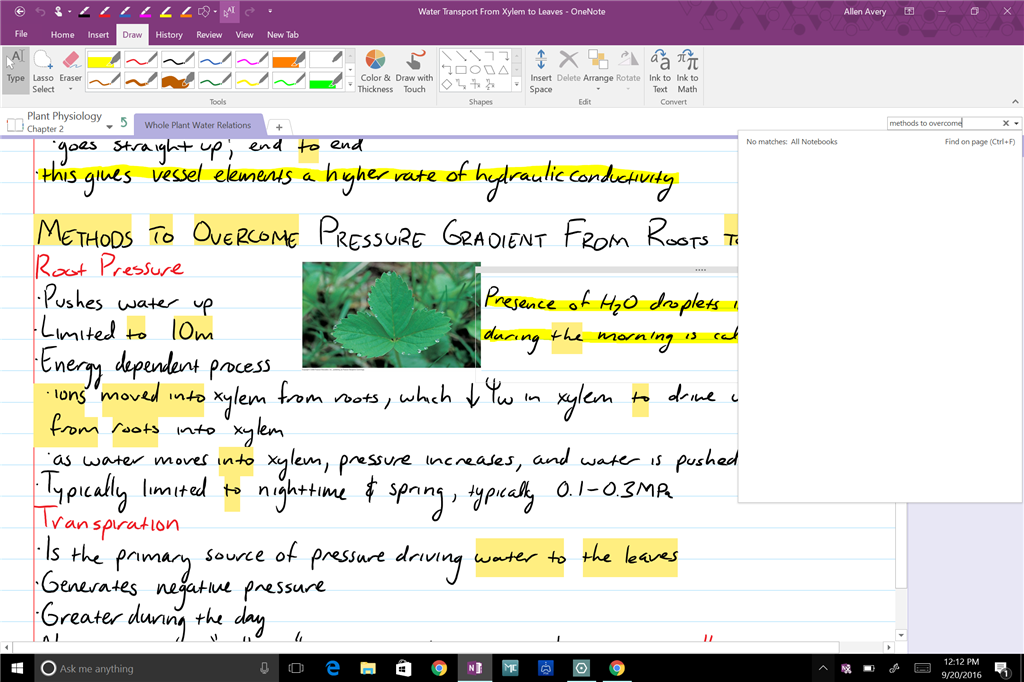1024x682 pixels.
Task: Select the plain straight line shape
Action: 447,56
